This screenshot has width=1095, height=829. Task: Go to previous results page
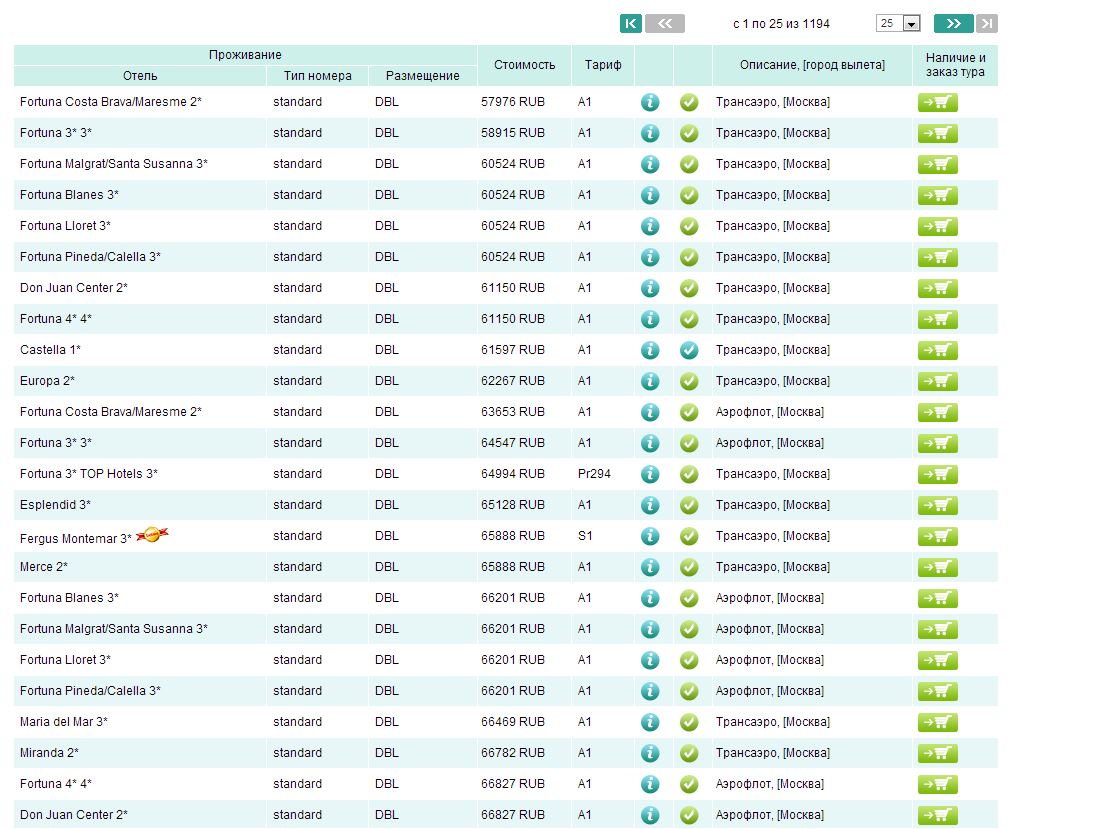665,24
